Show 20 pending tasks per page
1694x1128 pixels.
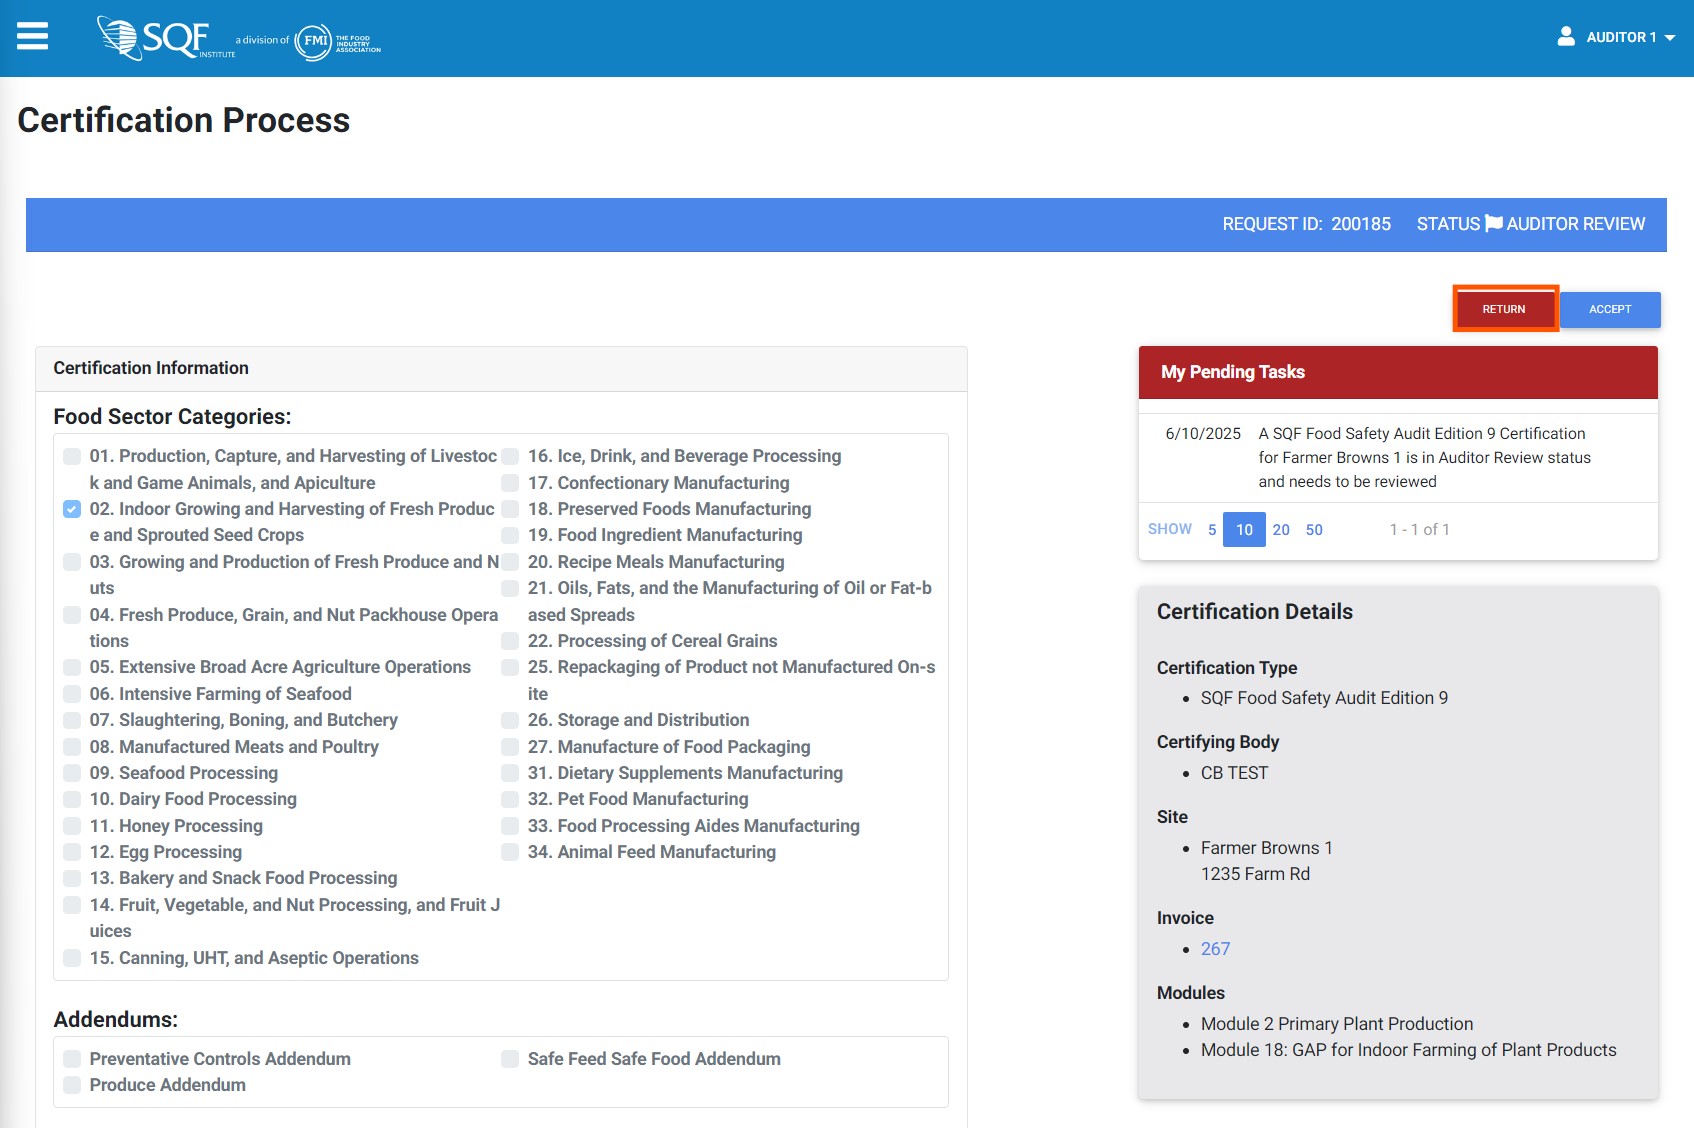tap(1281, 530)
